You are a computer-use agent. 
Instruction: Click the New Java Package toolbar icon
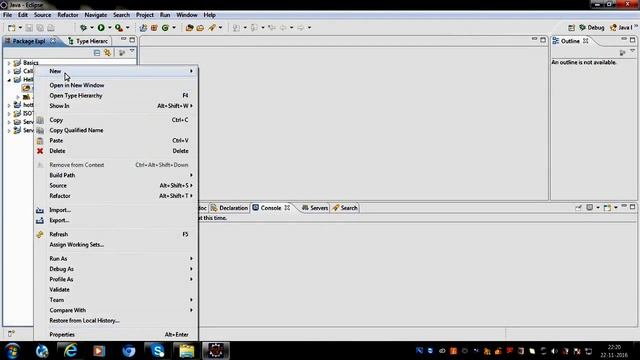point(154,28)
